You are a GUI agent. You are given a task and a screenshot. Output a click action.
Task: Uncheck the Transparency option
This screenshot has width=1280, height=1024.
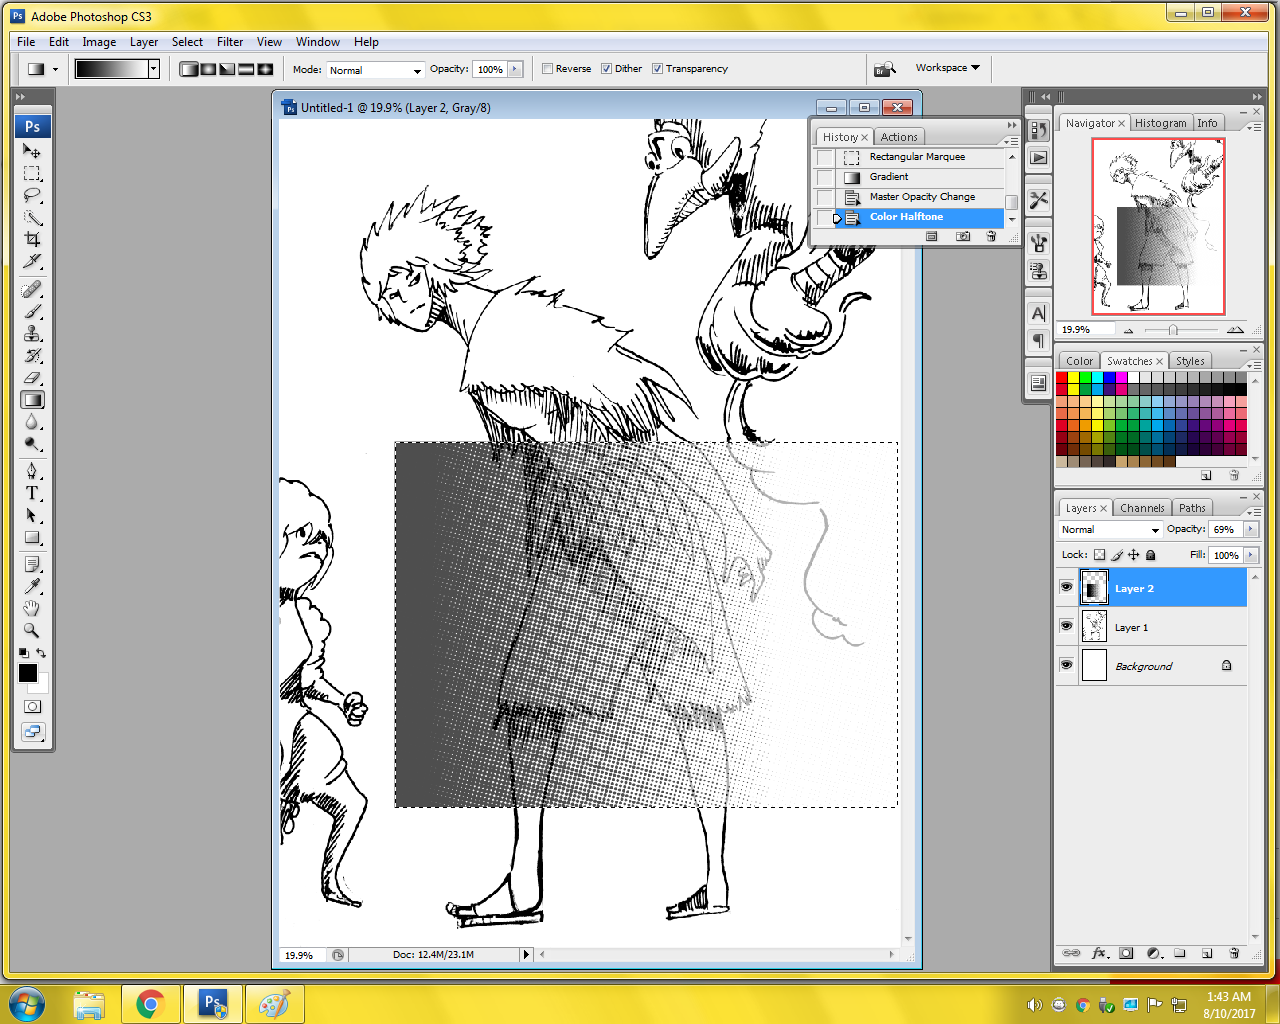click(657, 69)
